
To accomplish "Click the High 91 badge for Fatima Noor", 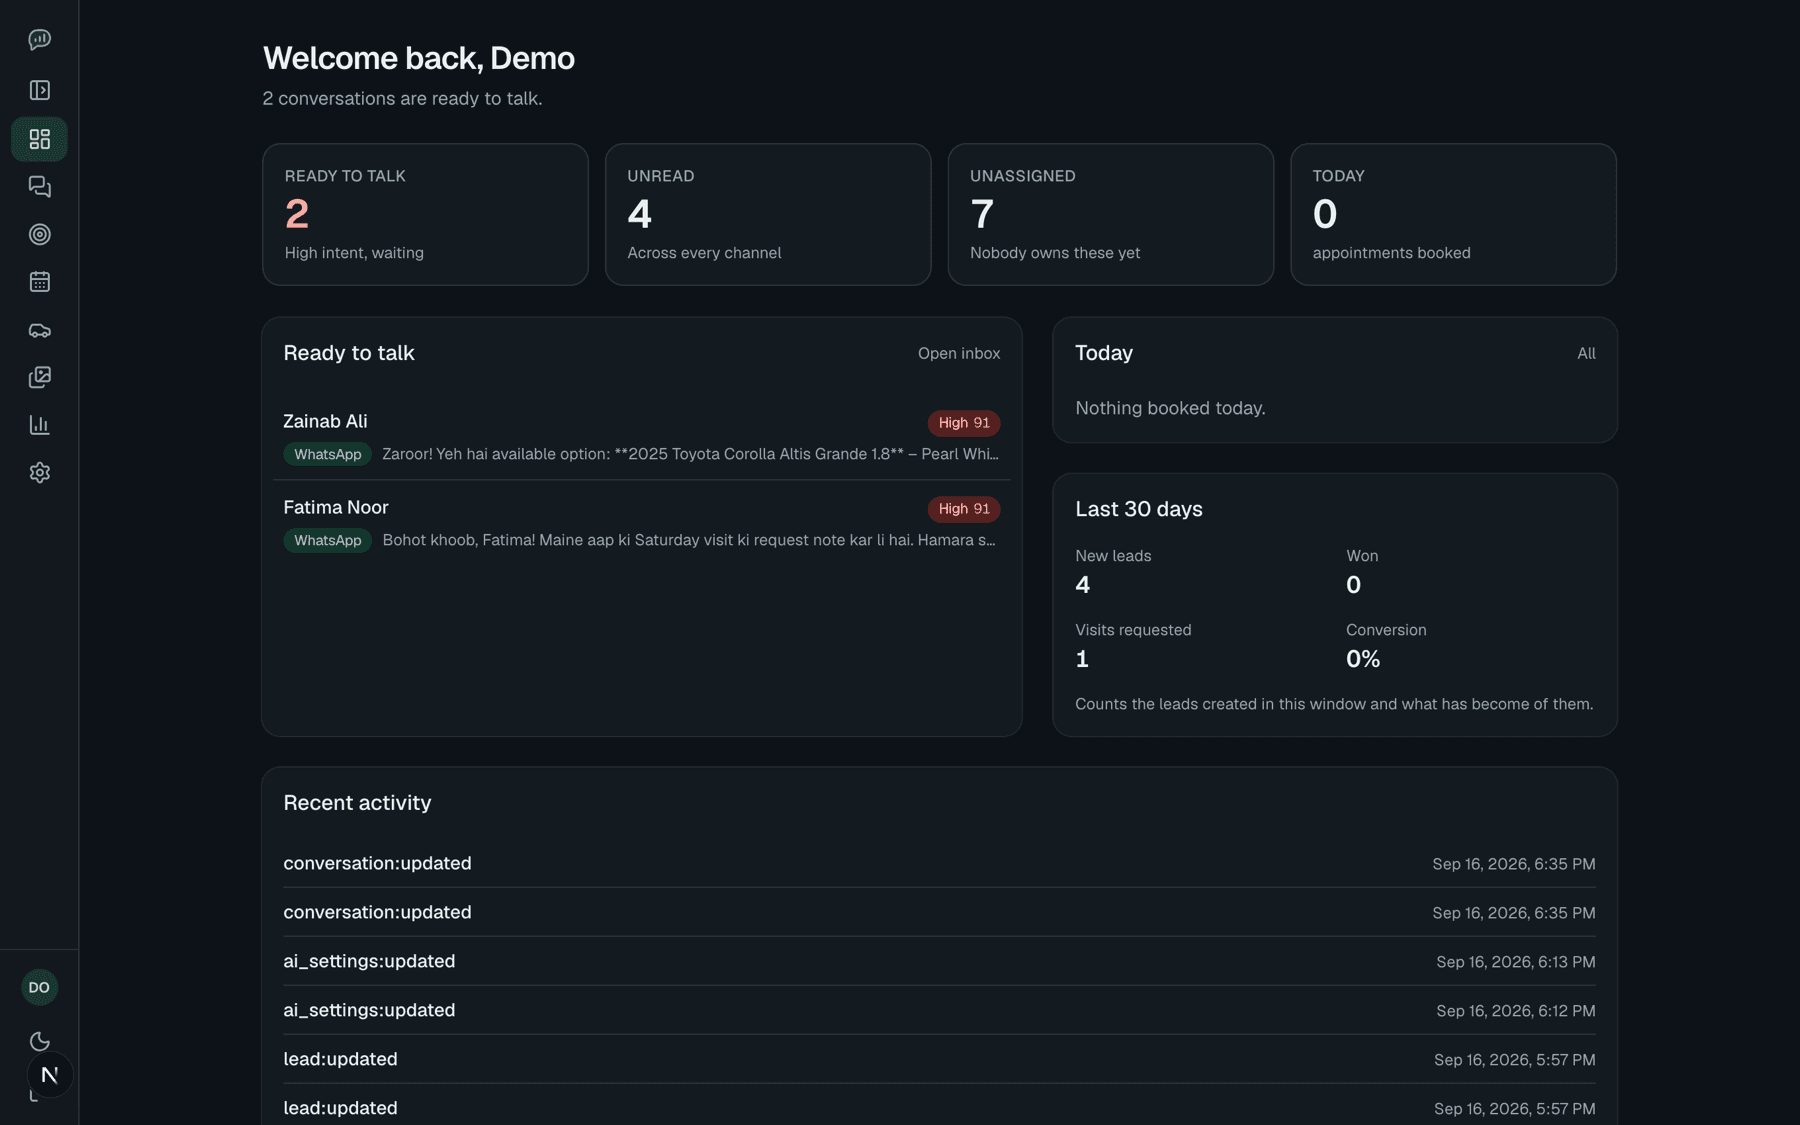I will click(x=963, y=509).
